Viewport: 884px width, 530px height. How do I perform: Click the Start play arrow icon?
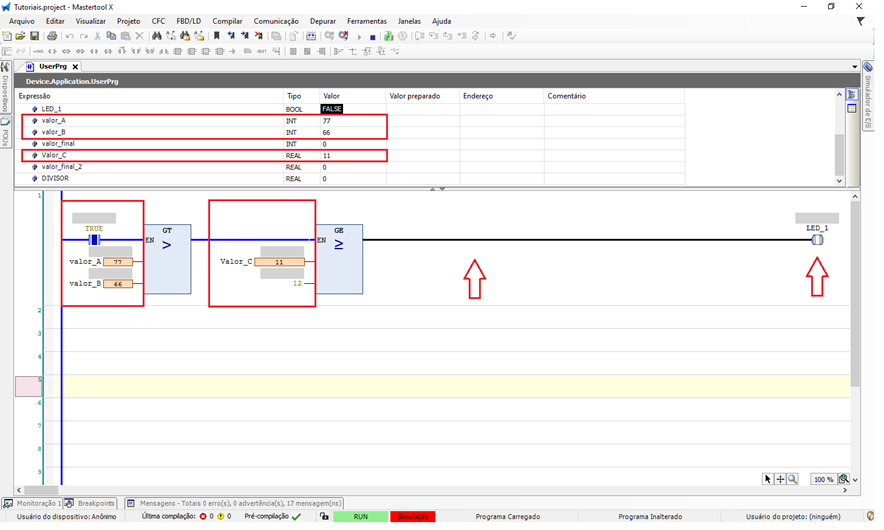359,36
